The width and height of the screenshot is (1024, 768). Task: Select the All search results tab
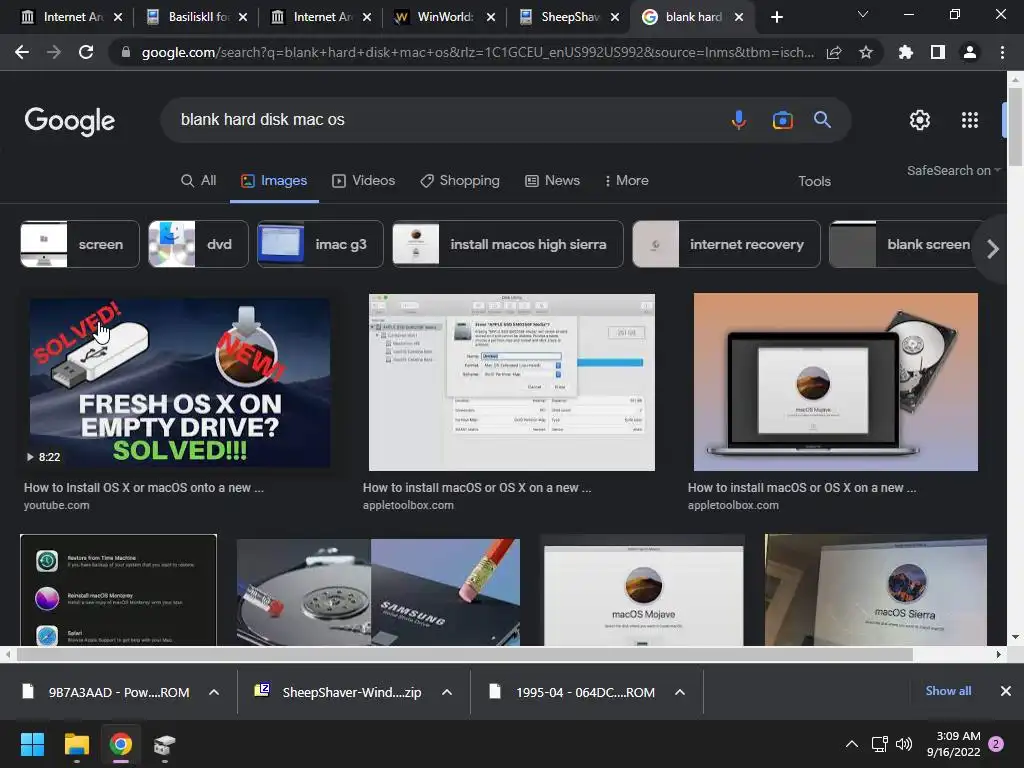click(x=199, y=181)
